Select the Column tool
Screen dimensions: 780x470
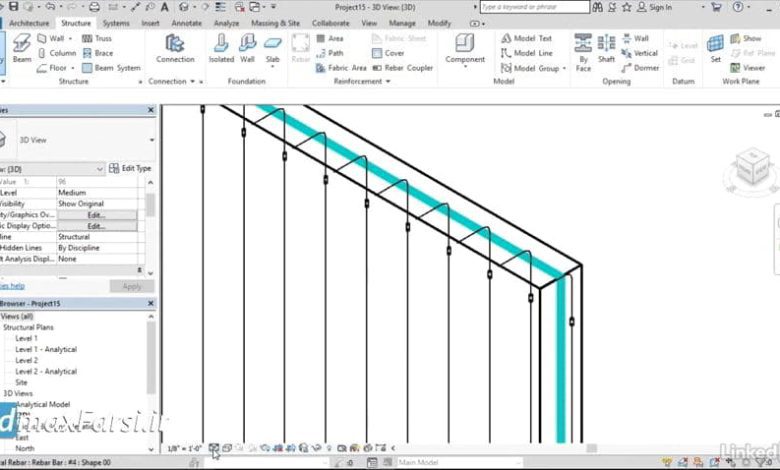coord(57,53)
